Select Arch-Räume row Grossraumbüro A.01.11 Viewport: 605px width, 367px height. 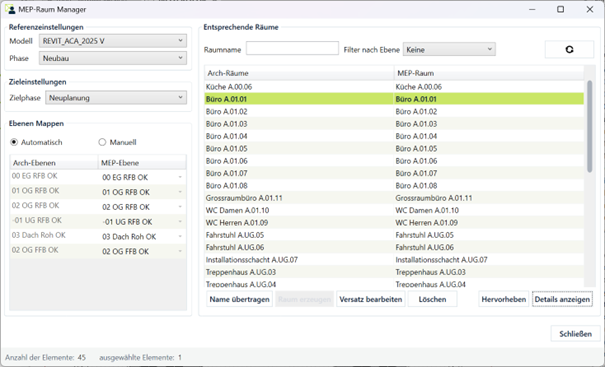coord(299,198)
